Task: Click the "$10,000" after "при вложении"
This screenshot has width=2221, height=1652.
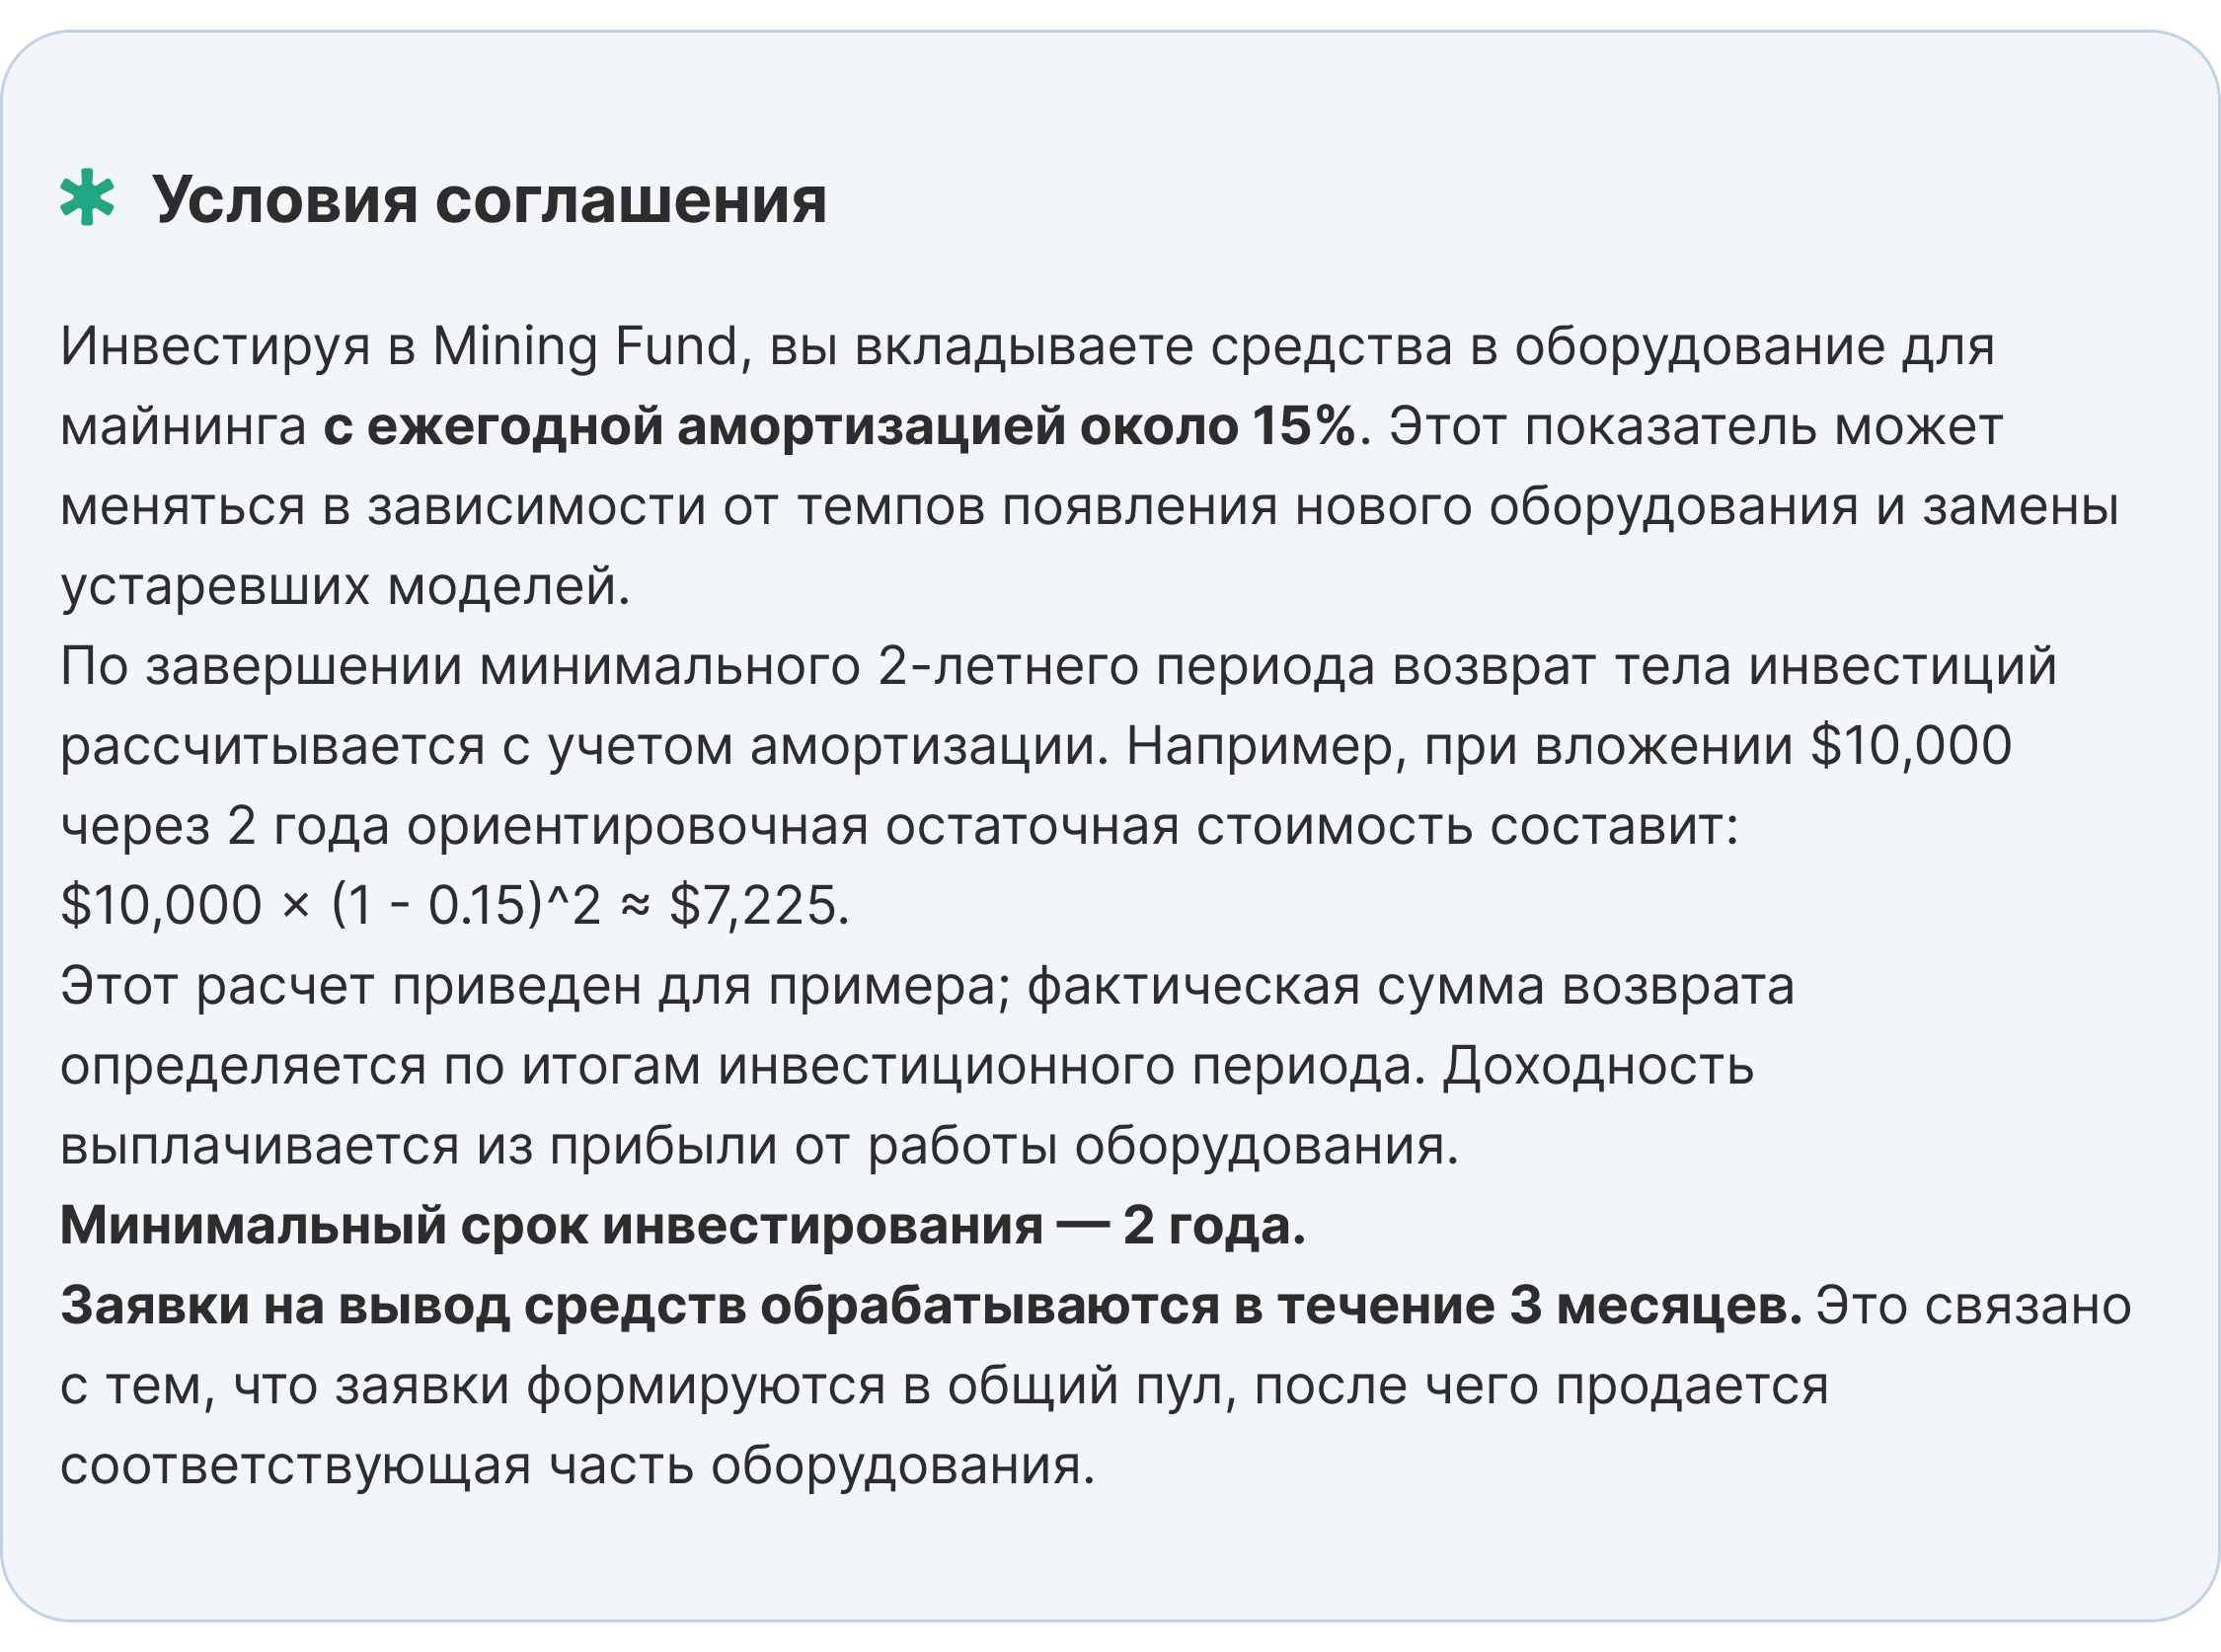Action: [1911, 746]
